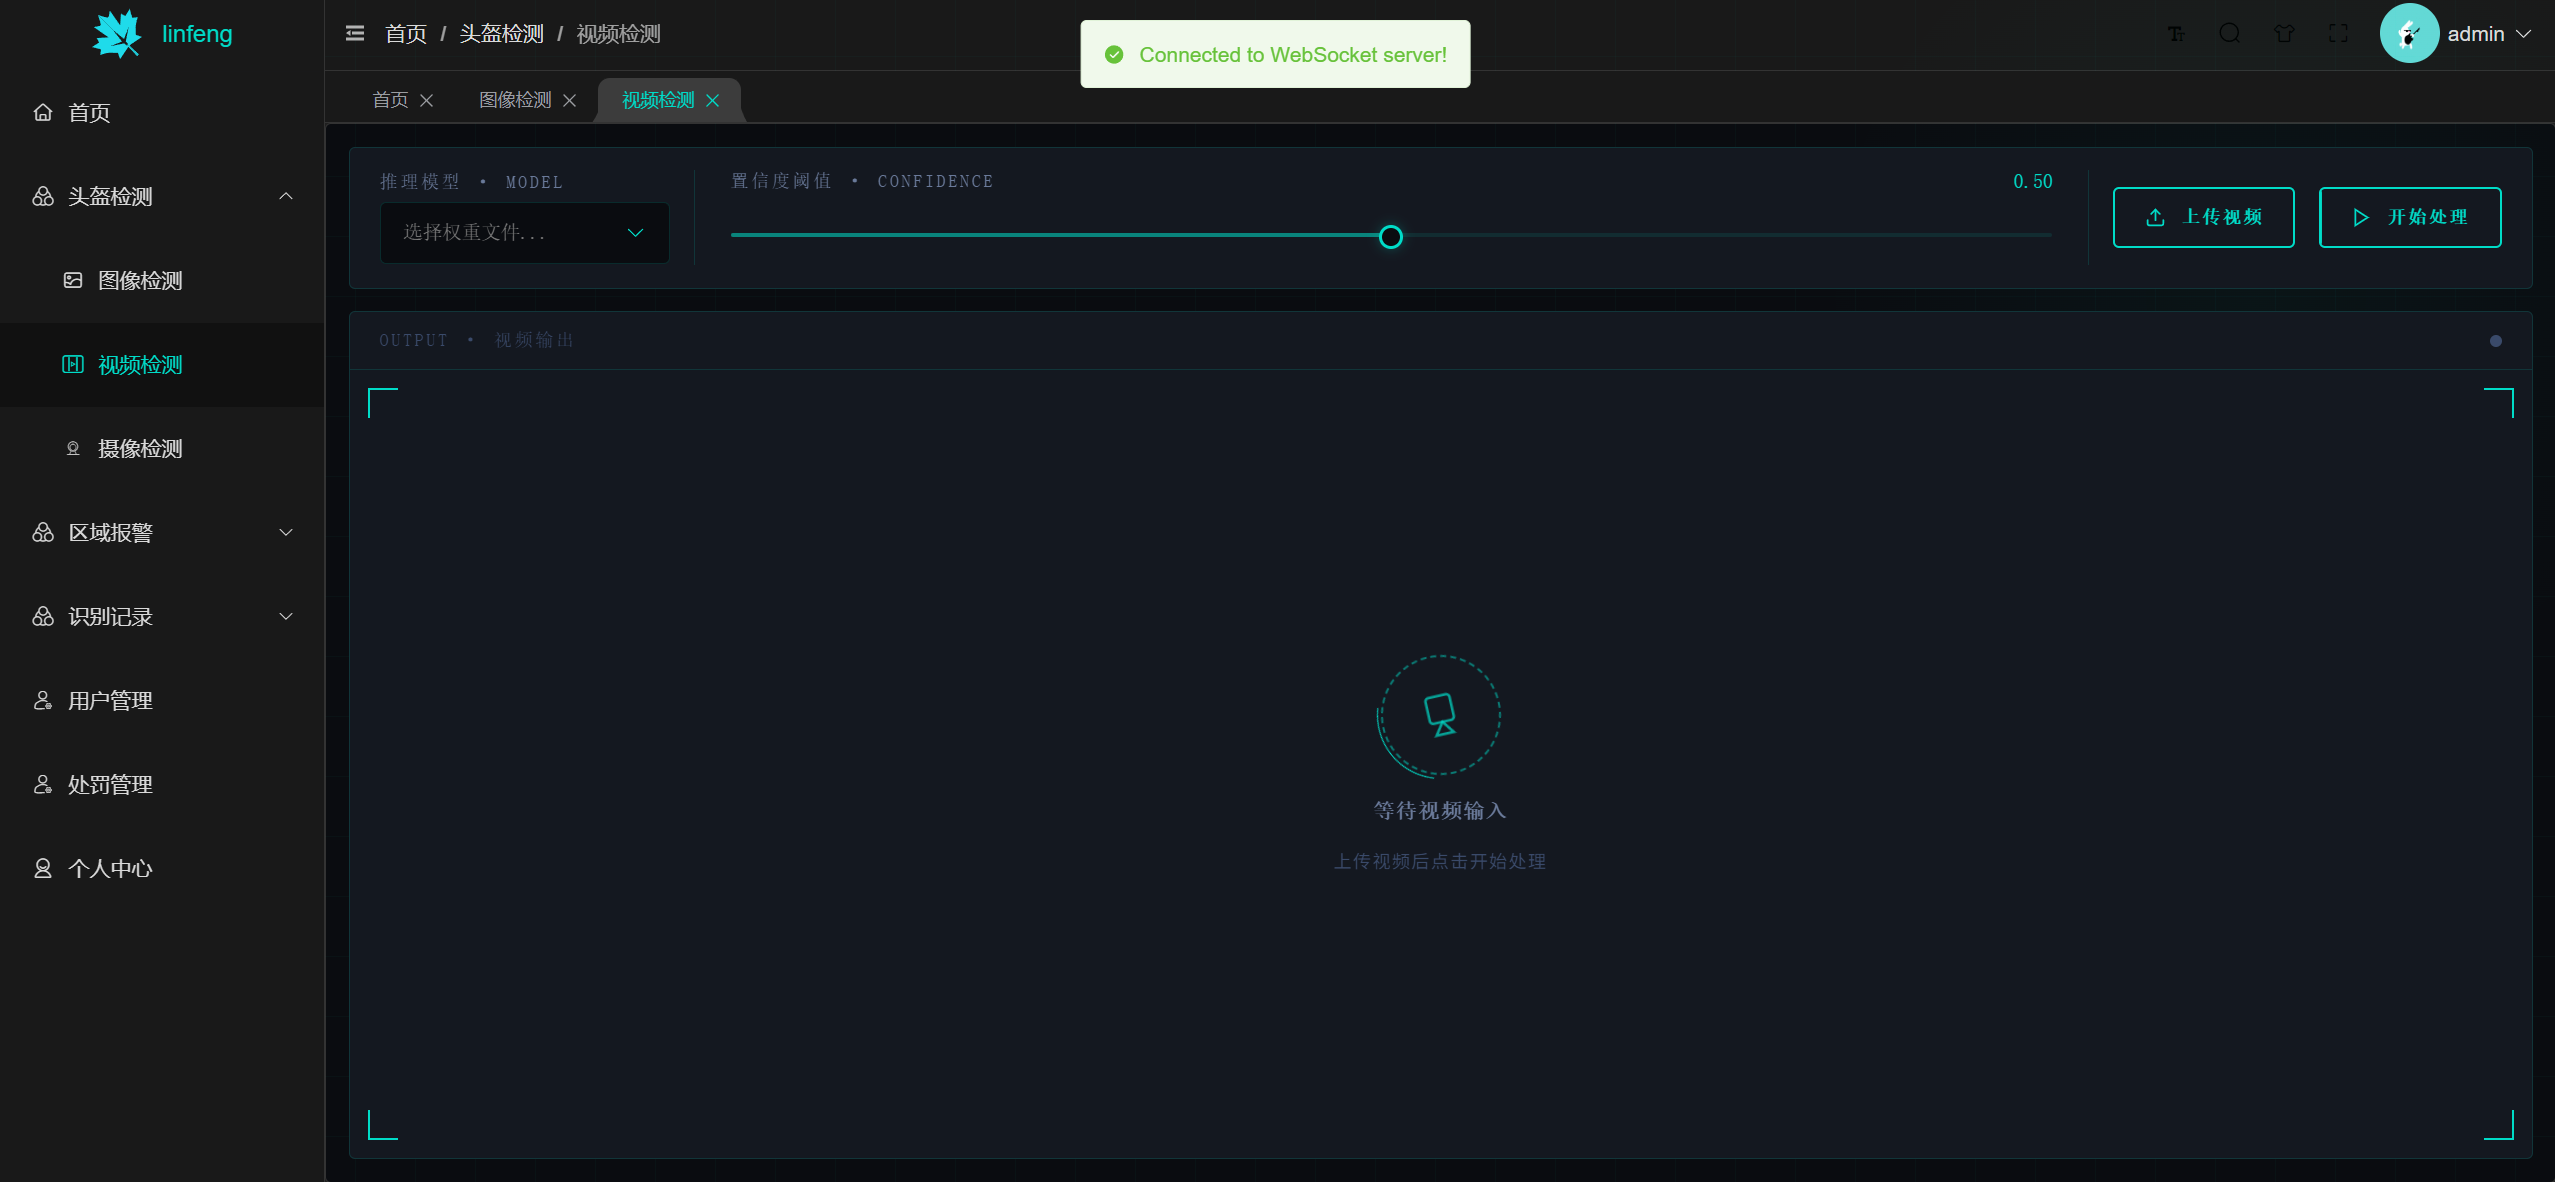Viewport: 2555px width, 1182px height.
Task: Click the green success check icon in notification
Action: pos(1114,55)
